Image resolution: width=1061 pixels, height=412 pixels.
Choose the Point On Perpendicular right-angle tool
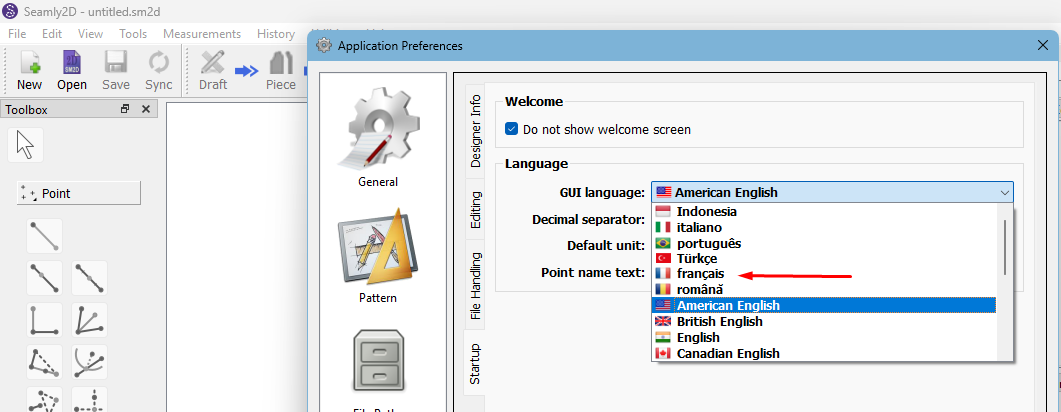[44, 320]
